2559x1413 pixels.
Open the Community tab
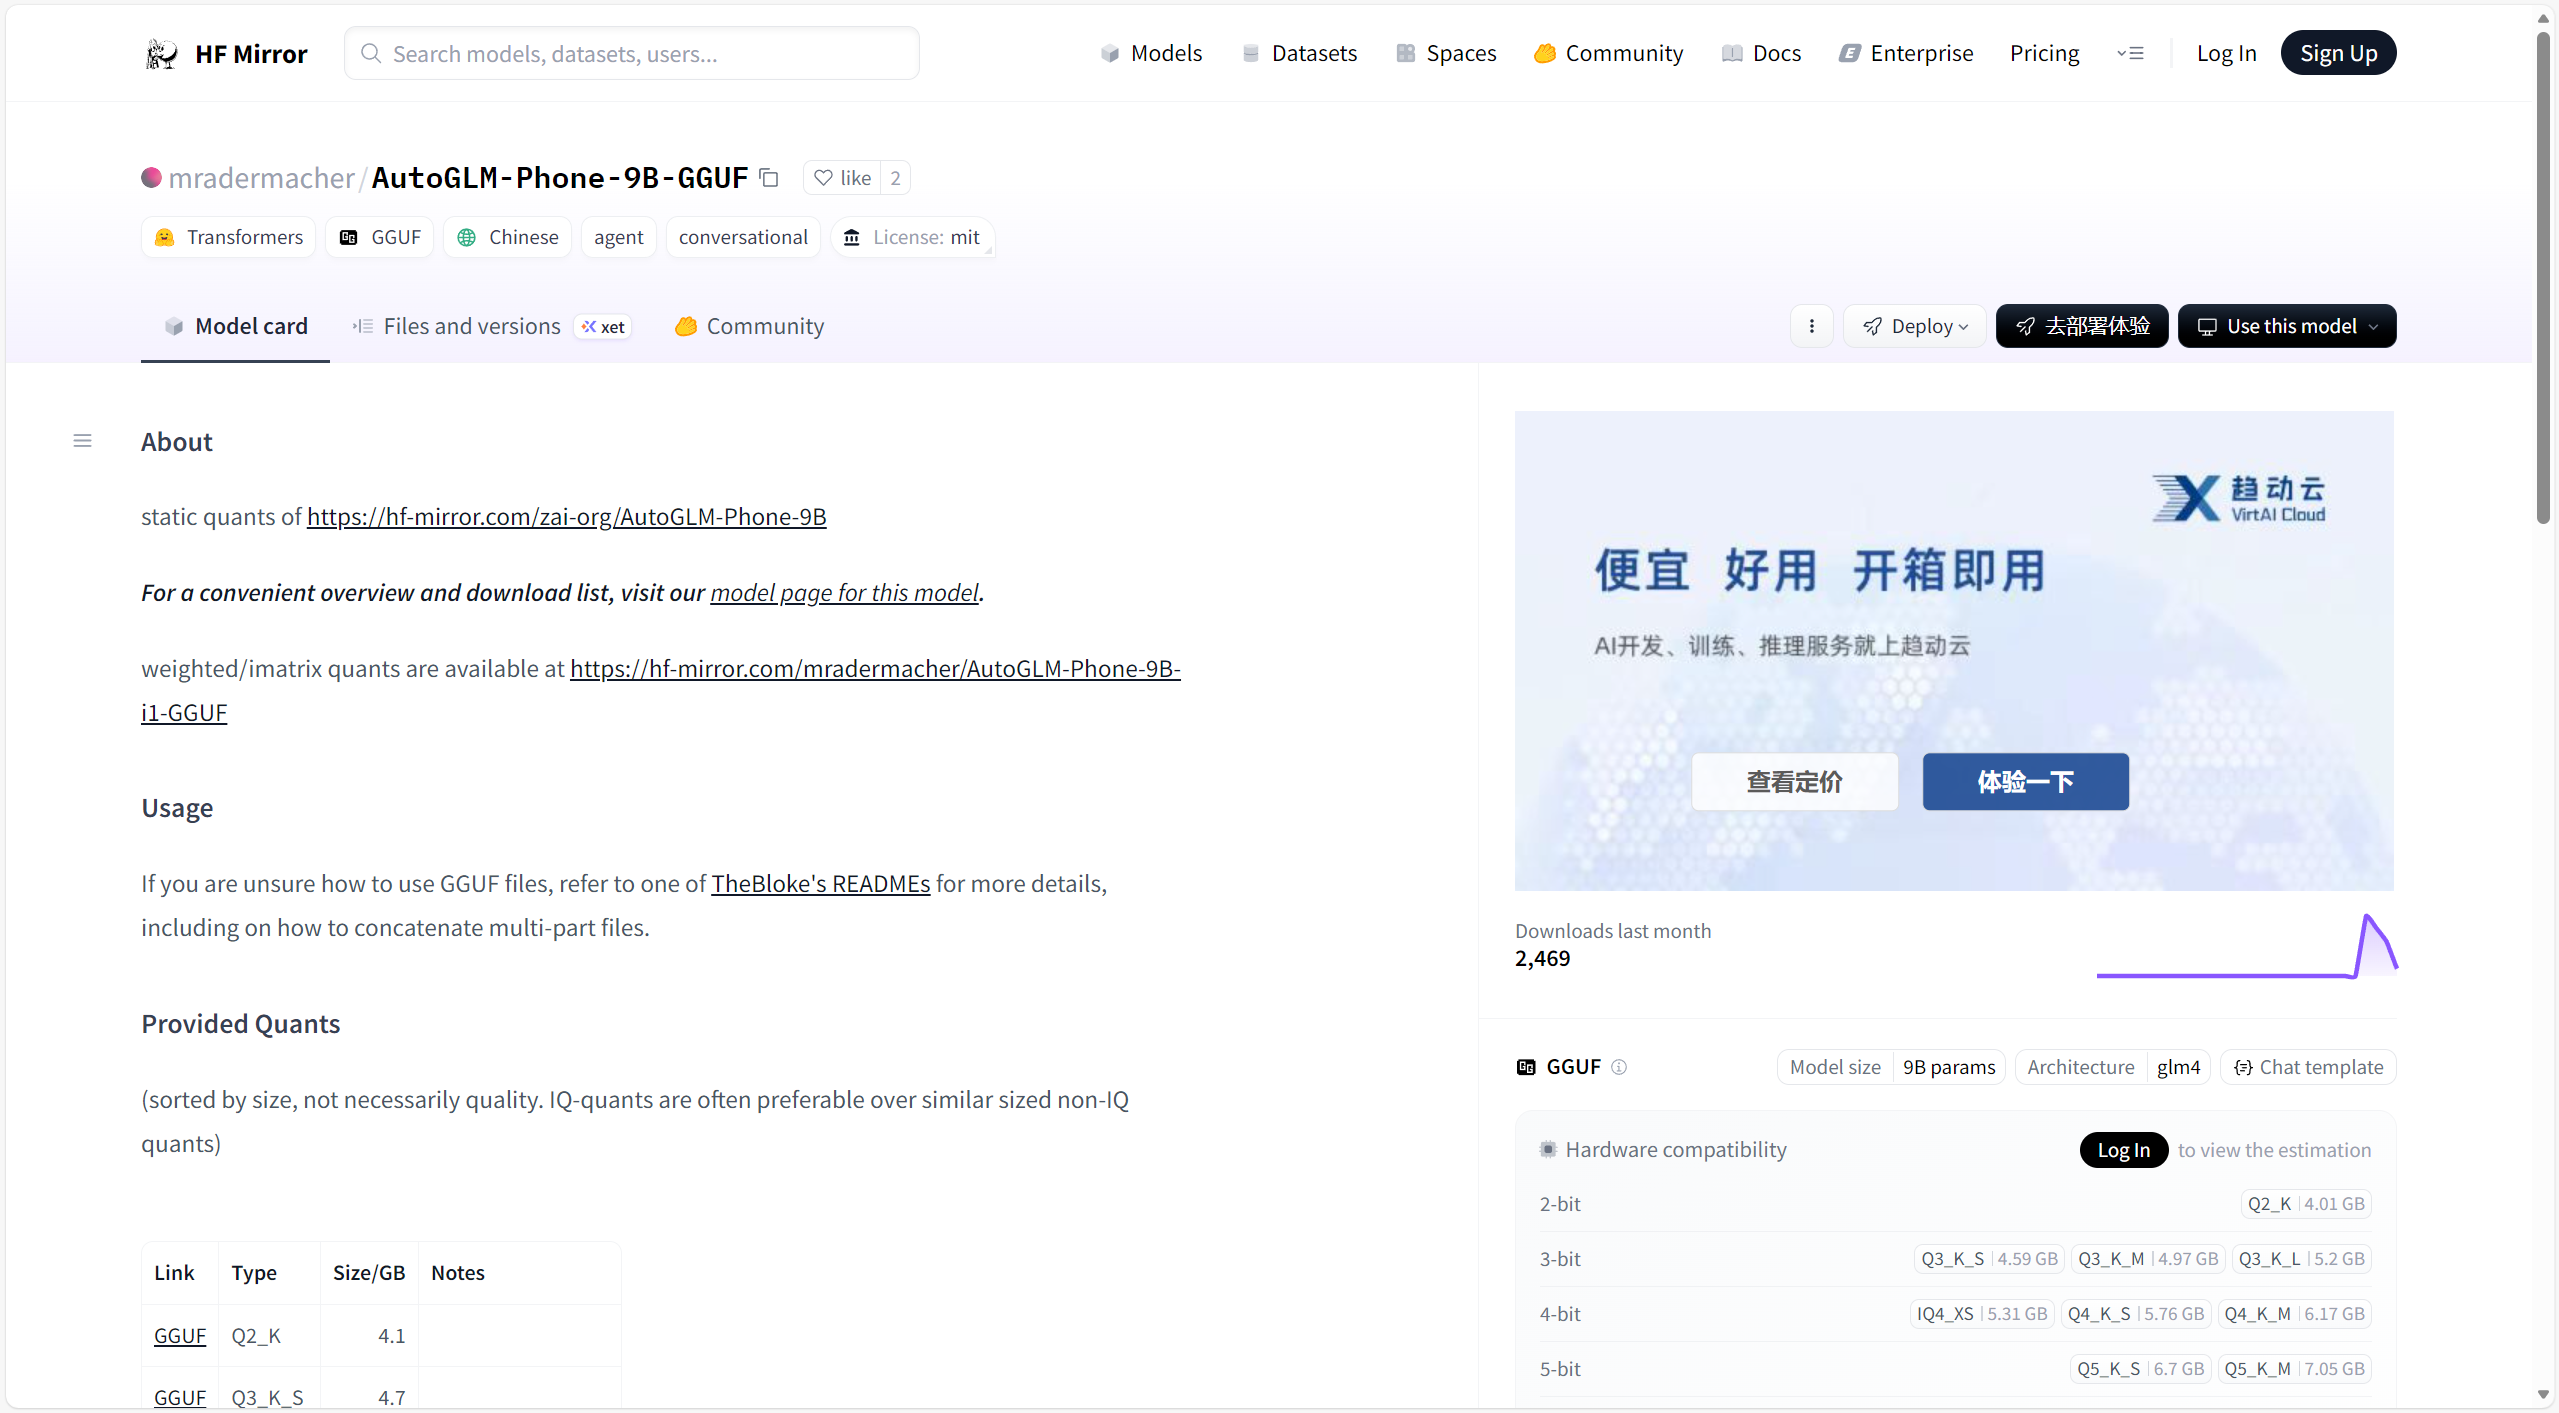click(x=748, y=325)
